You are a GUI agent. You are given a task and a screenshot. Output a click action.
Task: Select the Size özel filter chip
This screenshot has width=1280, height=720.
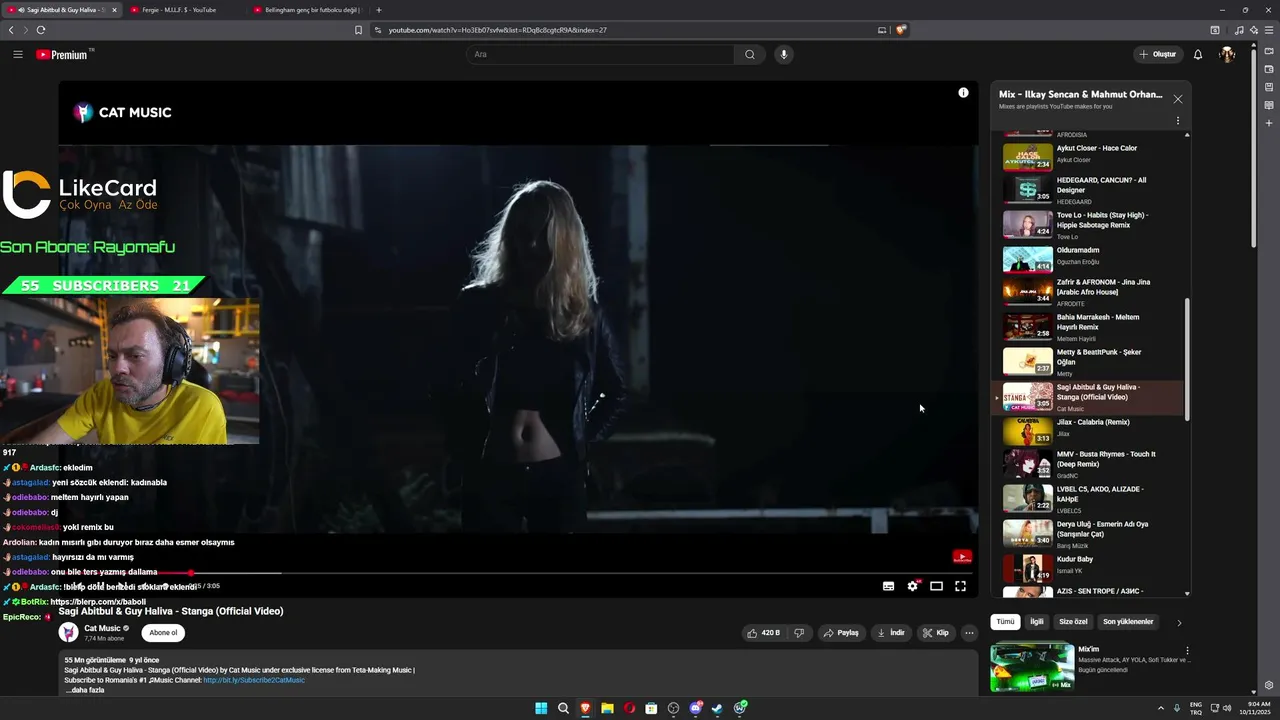[1073, 622]
